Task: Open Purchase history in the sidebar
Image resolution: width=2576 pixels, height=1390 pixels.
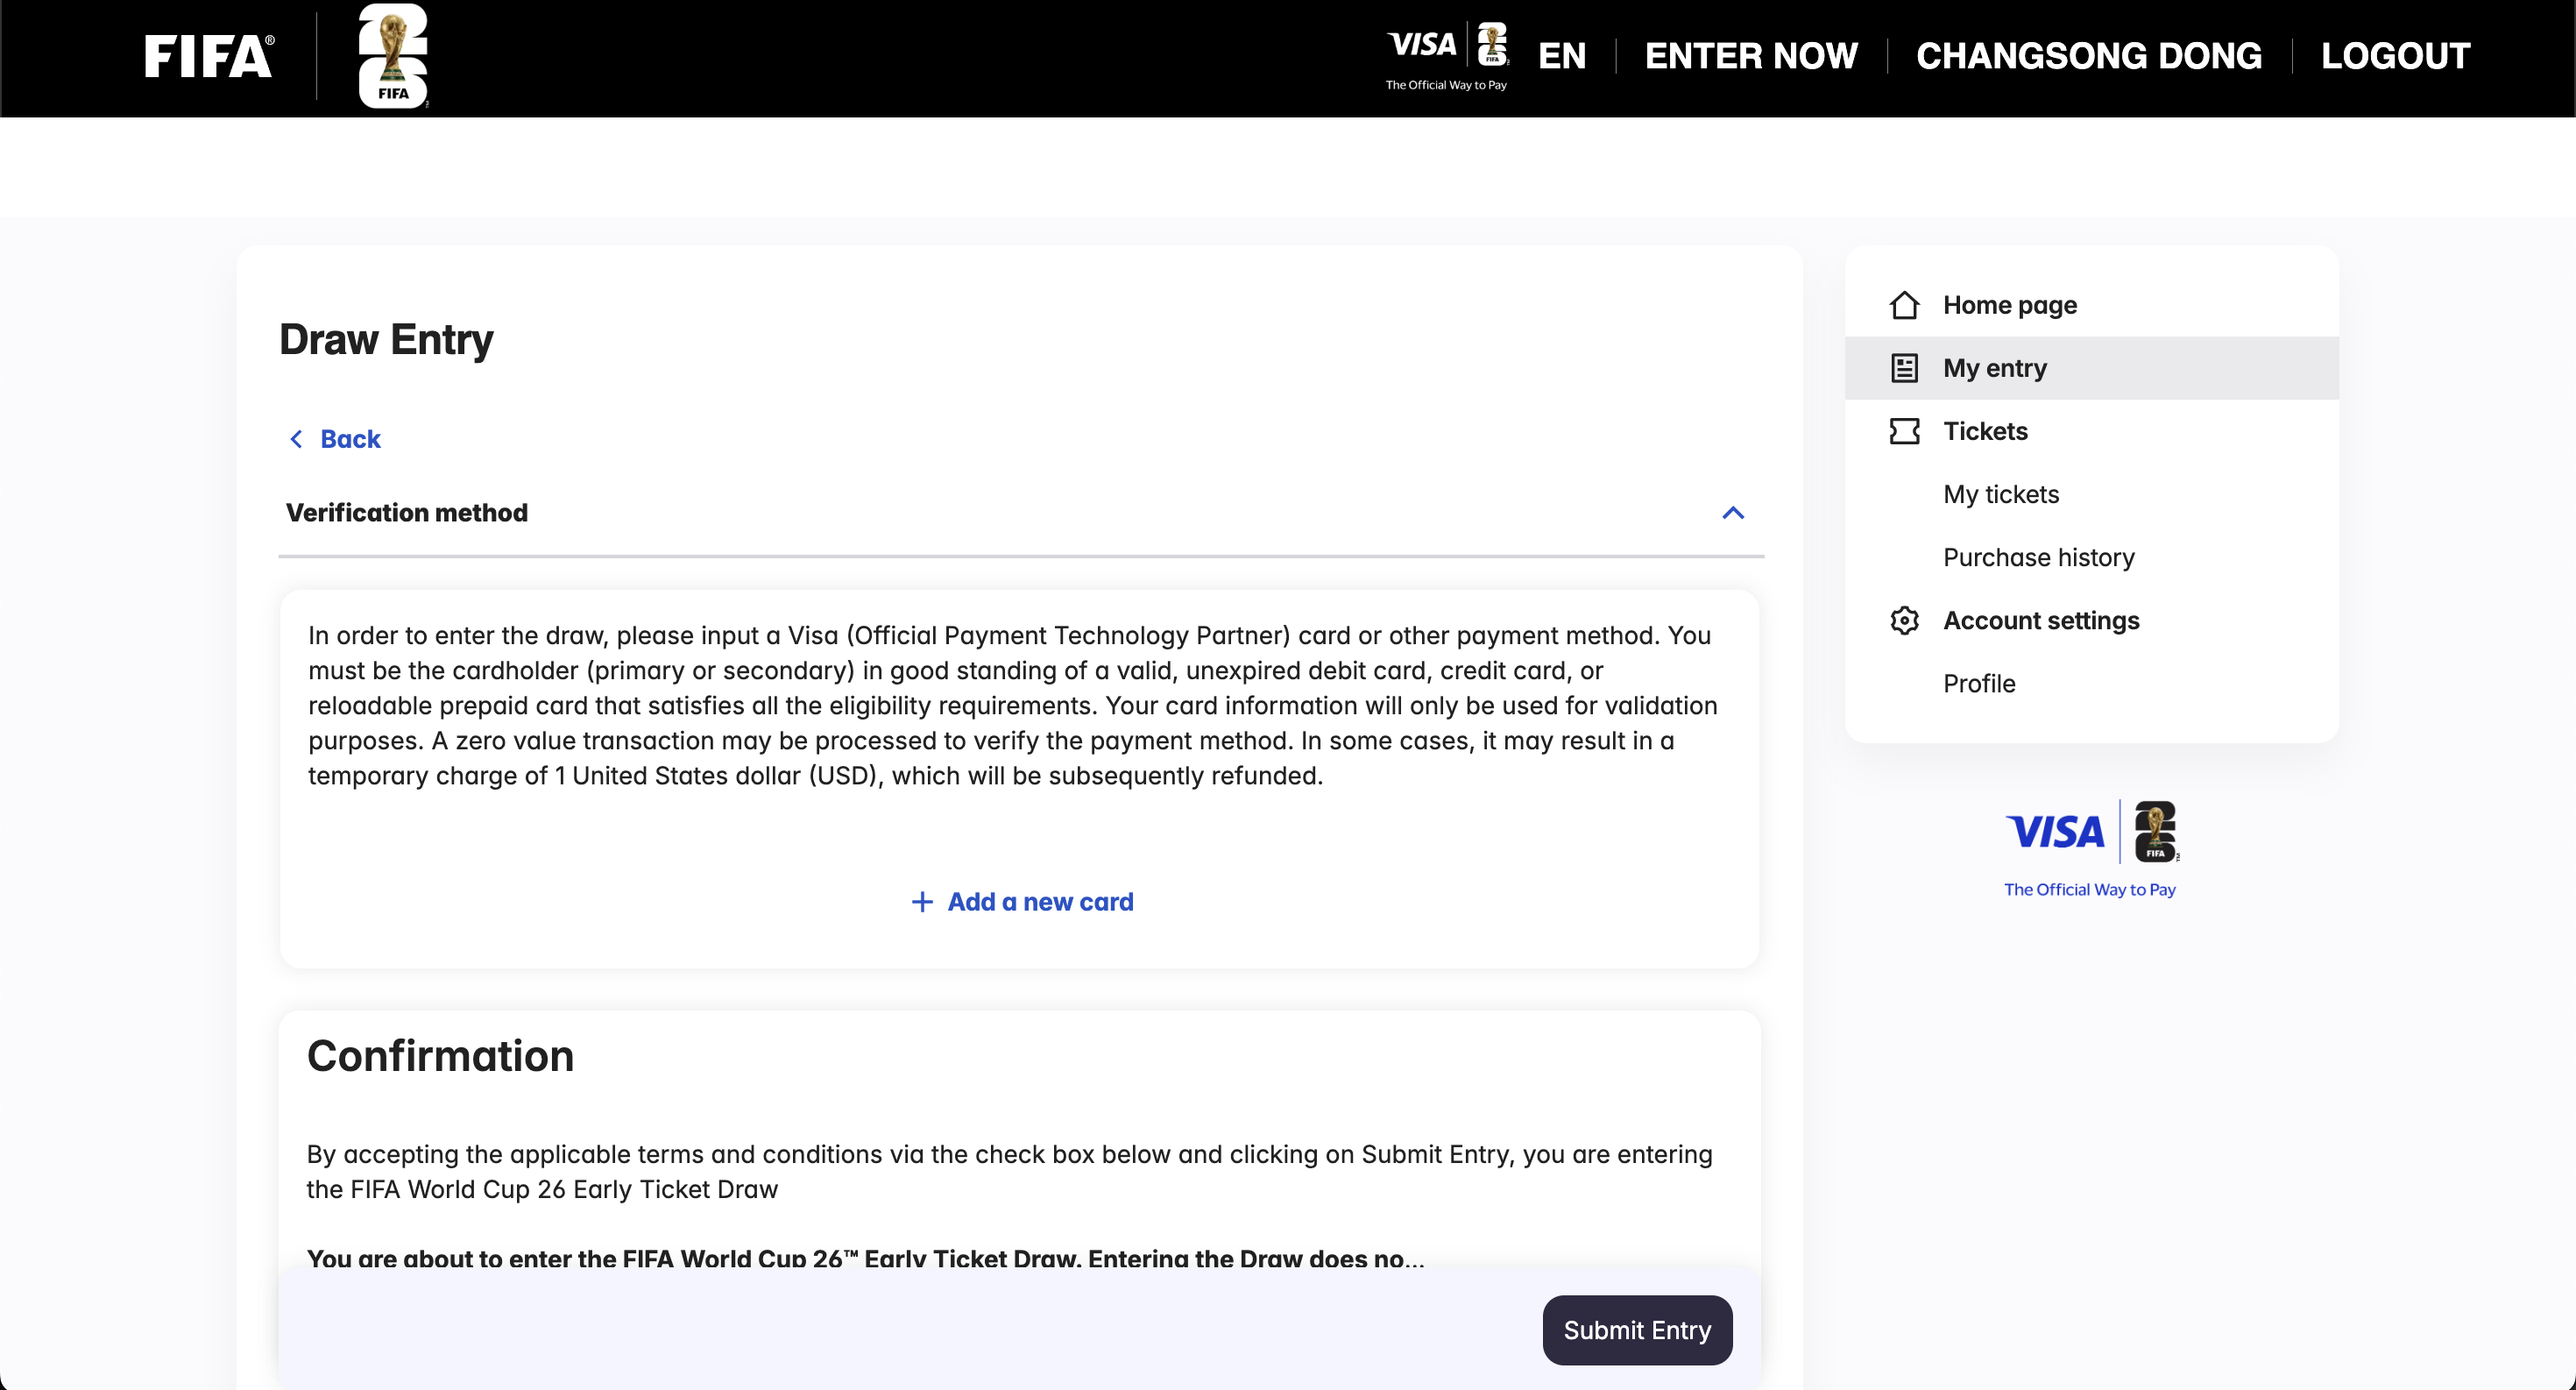Action: pos(2038,557)
